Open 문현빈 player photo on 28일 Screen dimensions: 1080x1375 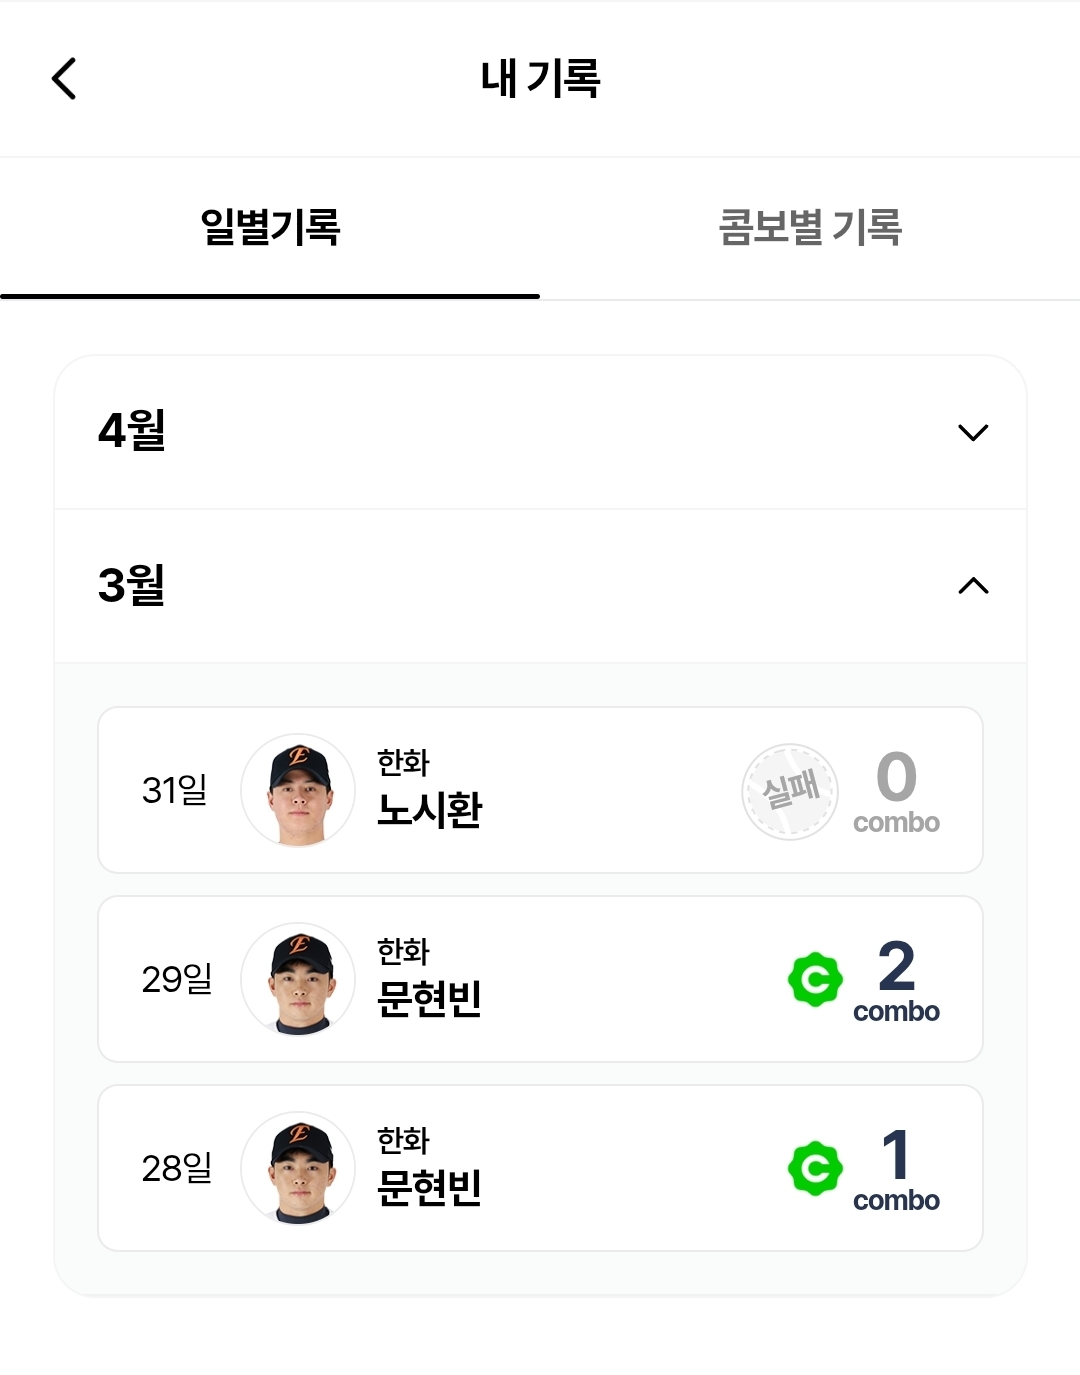(298, 1168)
